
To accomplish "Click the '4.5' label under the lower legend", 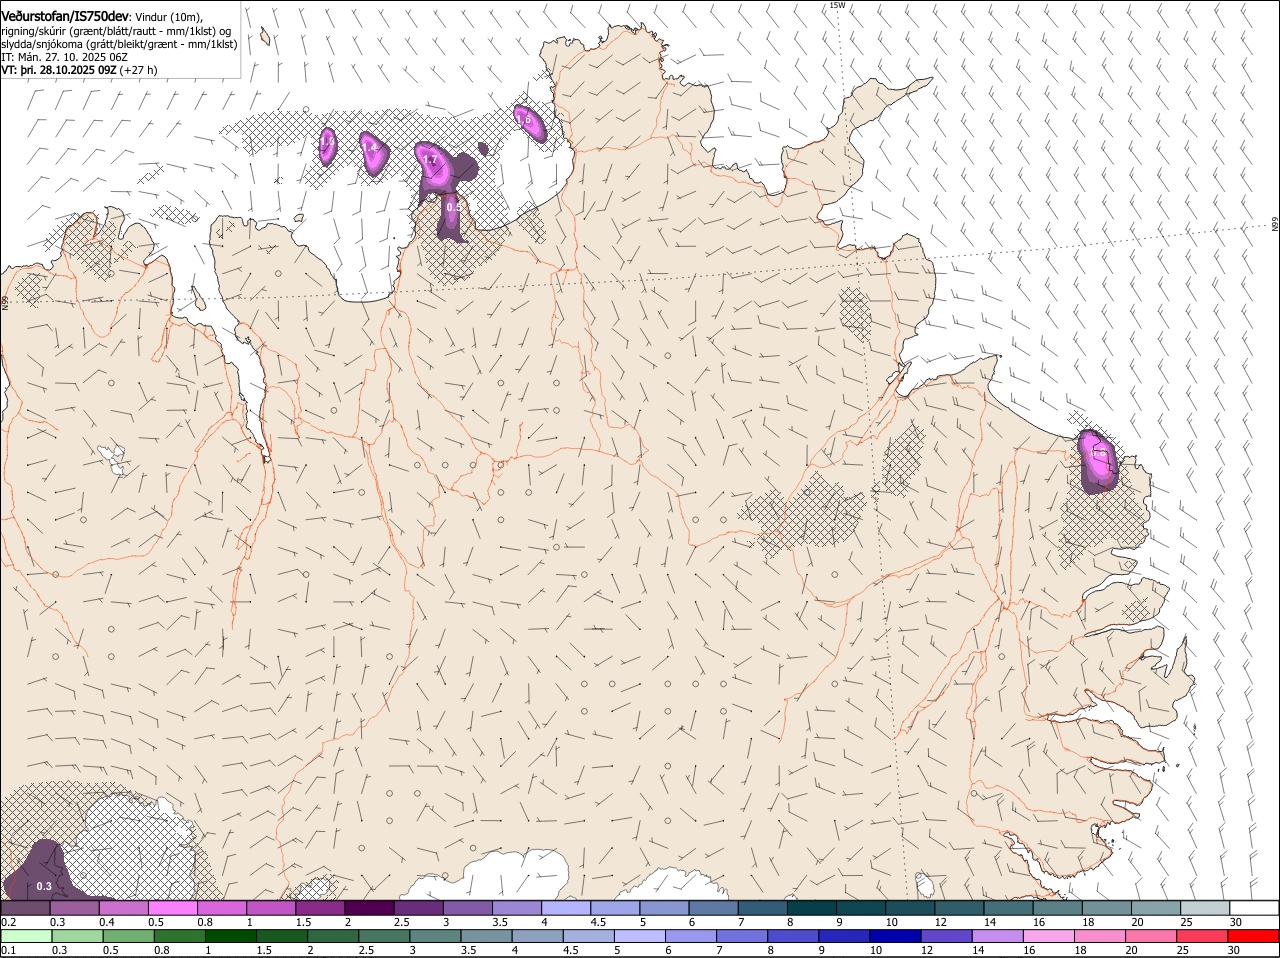I will (571, 951).
